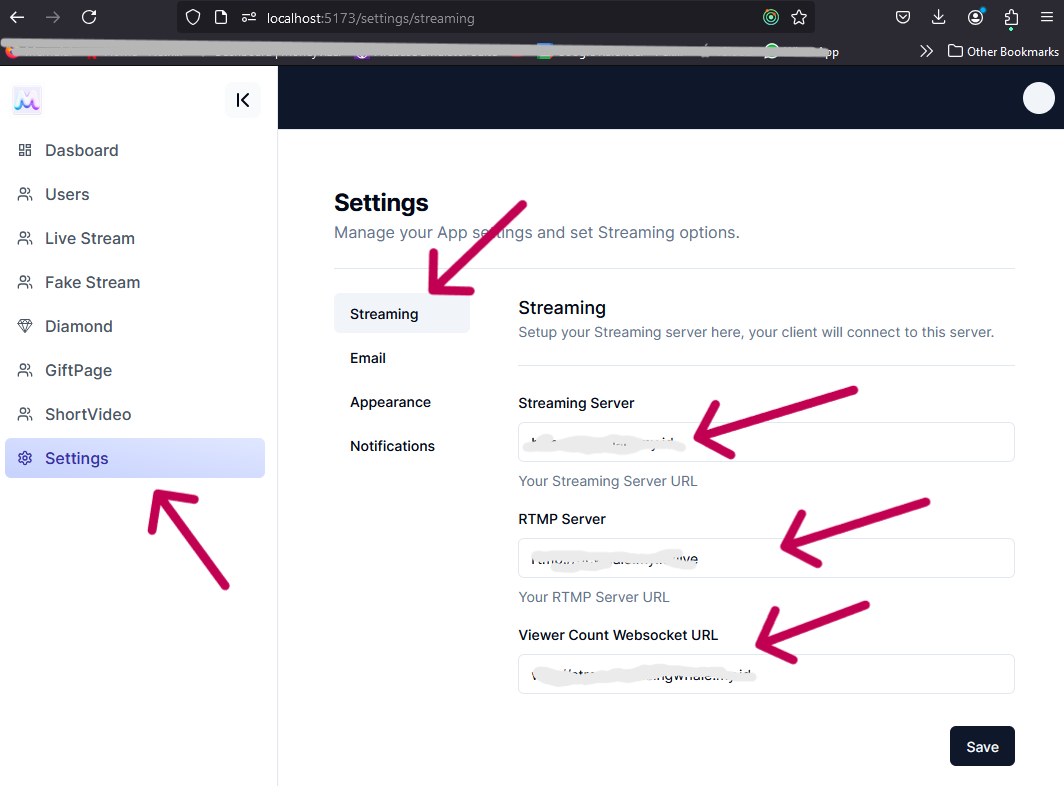Viewport: 1064px width, 786px height.
Task: Select the Streaming settings tab
Action: 384,314
